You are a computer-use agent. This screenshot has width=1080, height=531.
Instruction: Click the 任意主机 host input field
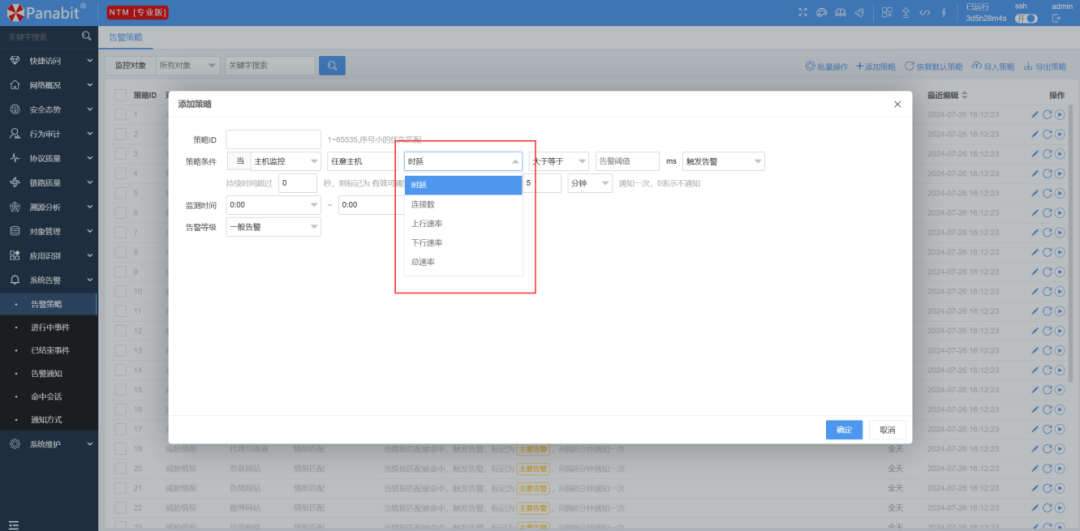click(362, 161)
